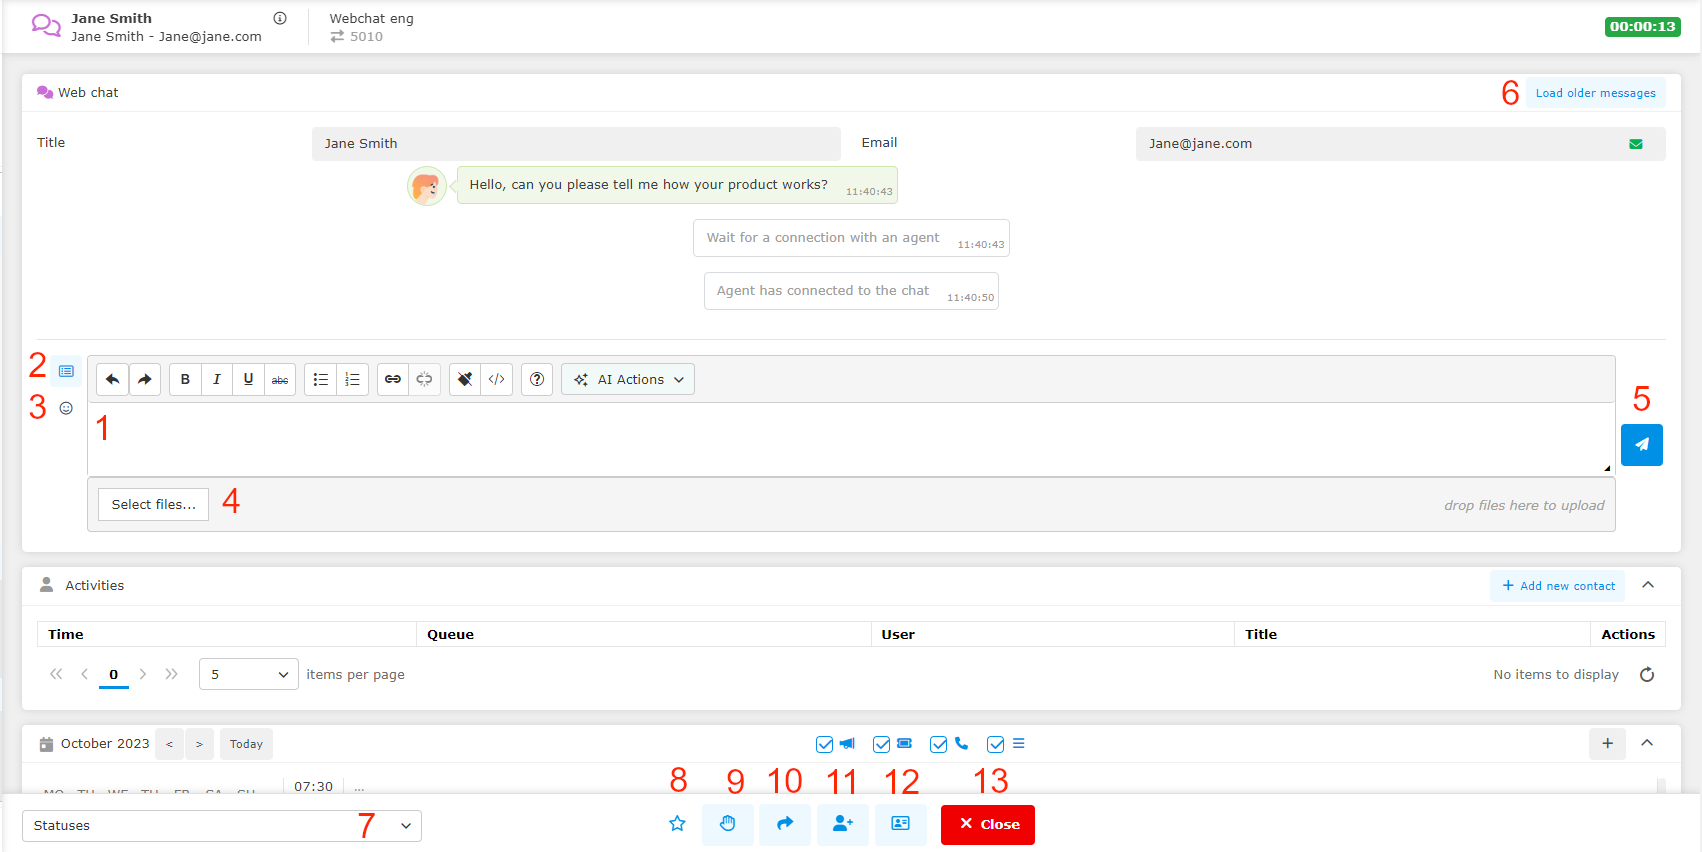Click the star icon in bottom bar
Image resolution: width=1702 pixels, height=852 pixels.
677,824
